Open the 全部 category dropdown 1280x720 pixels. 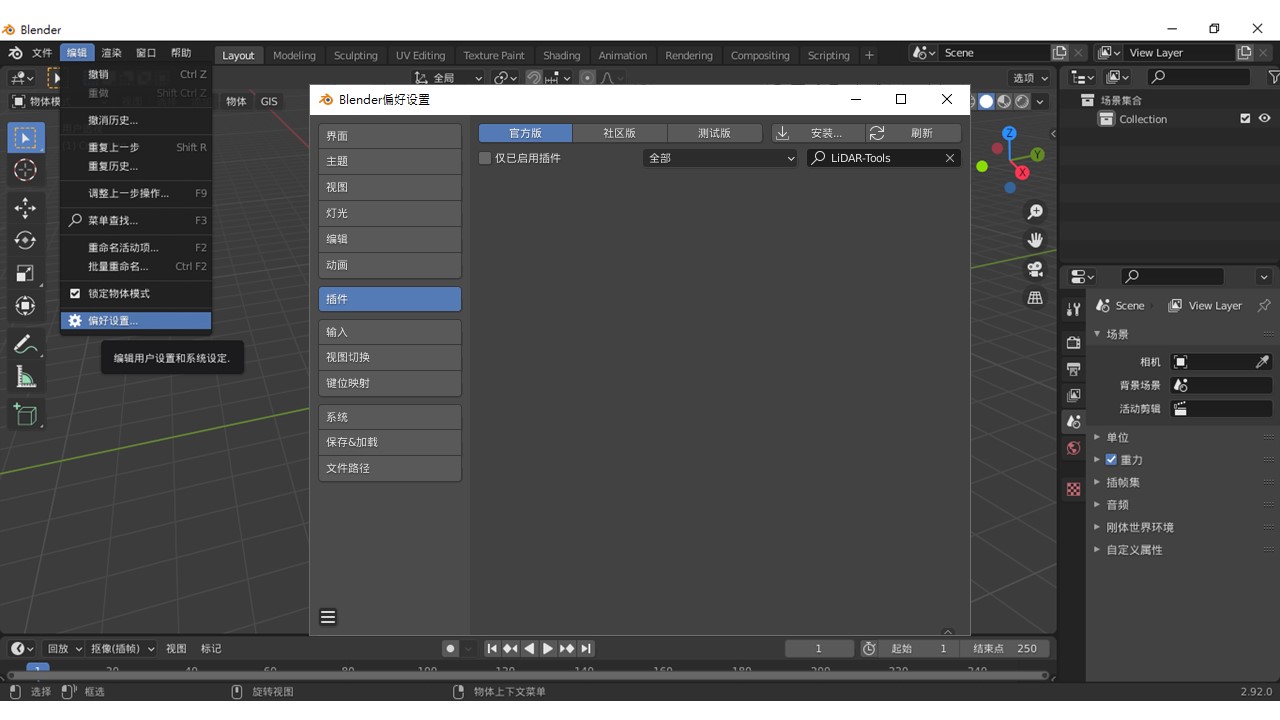720,158
